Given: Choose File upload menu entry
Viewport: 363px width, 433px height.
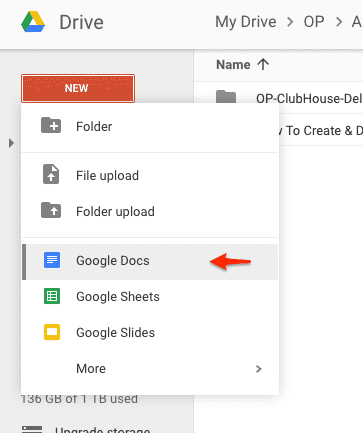Looking at the screenshot, I should click(x=150, y=175).
